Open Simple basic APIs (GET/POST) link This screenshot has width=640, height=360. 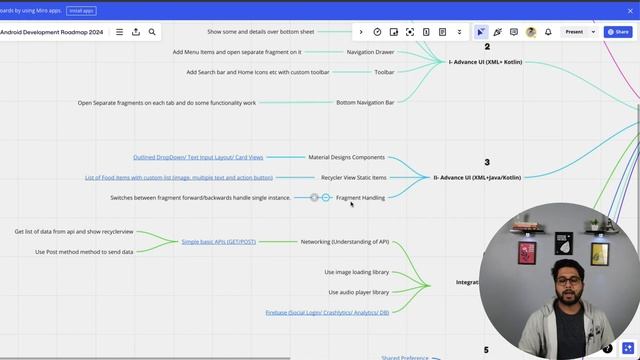pyautogui.click(x=219, y=242)
